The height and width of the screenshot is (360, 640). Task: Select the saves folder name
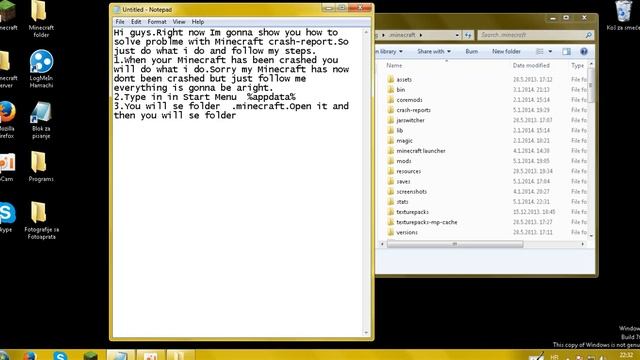(403, 181)
